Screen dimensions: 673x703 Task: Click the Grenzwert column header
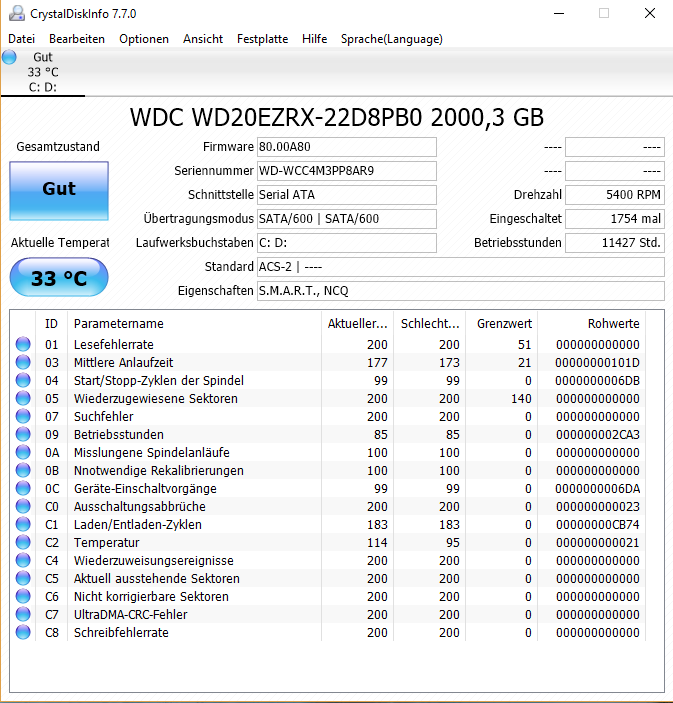(x=502, y=324)
